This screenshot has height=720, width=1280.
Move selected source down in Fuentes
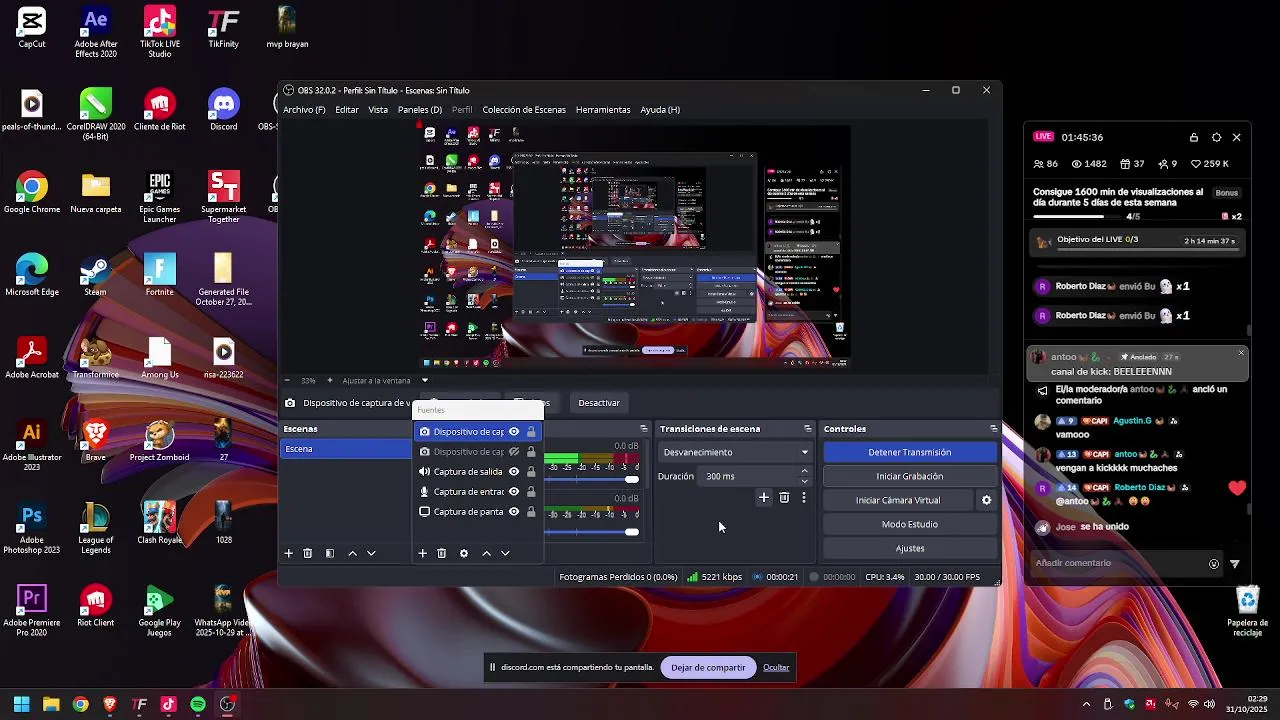click(505, 553)
